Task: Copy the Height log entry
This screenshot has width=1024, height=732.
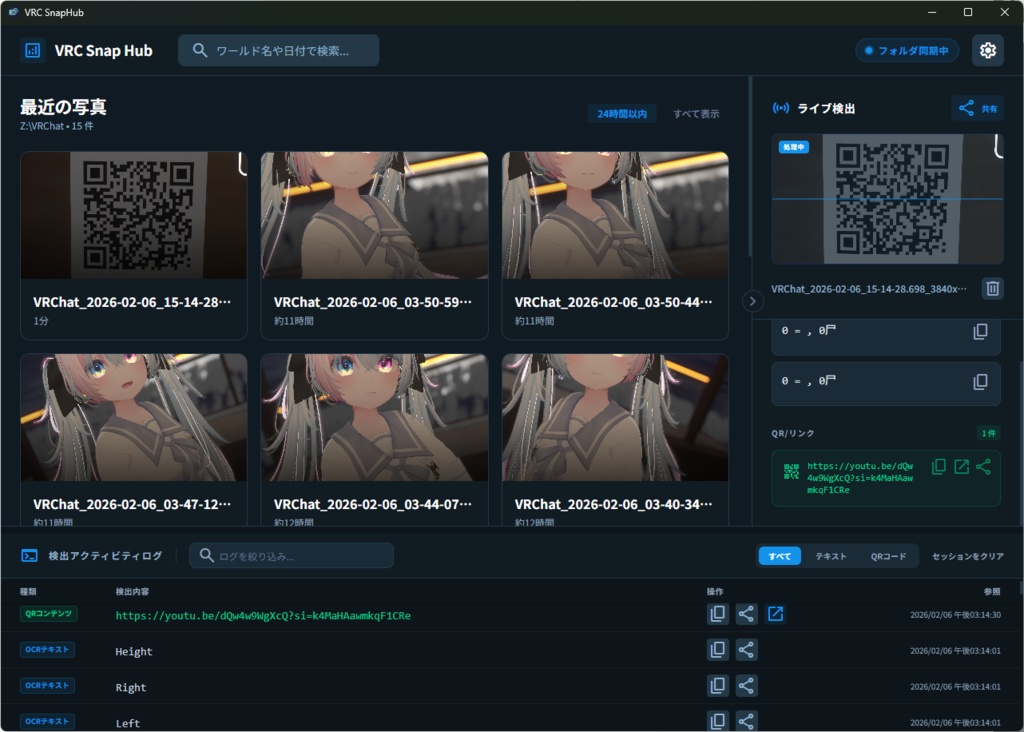Action: [x=717, y=650]
